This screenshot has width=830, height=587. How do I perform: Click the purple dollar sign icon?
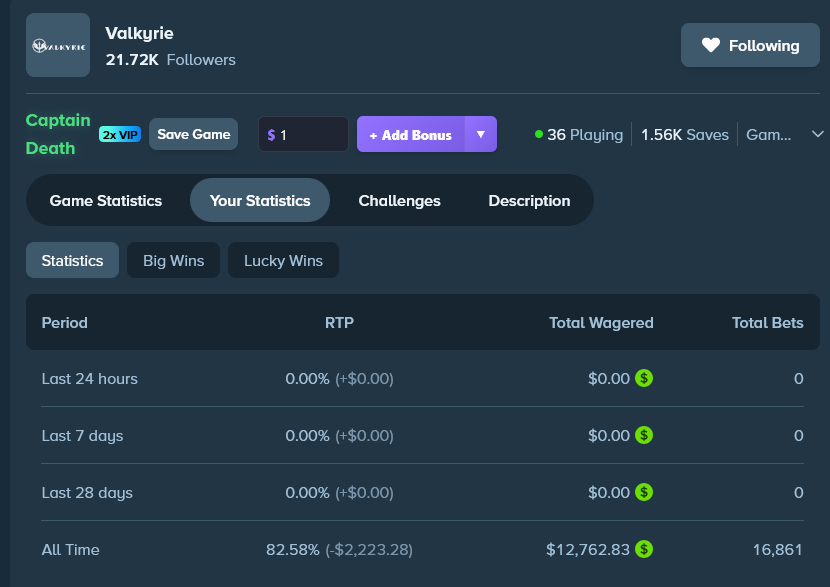[271, 135]
